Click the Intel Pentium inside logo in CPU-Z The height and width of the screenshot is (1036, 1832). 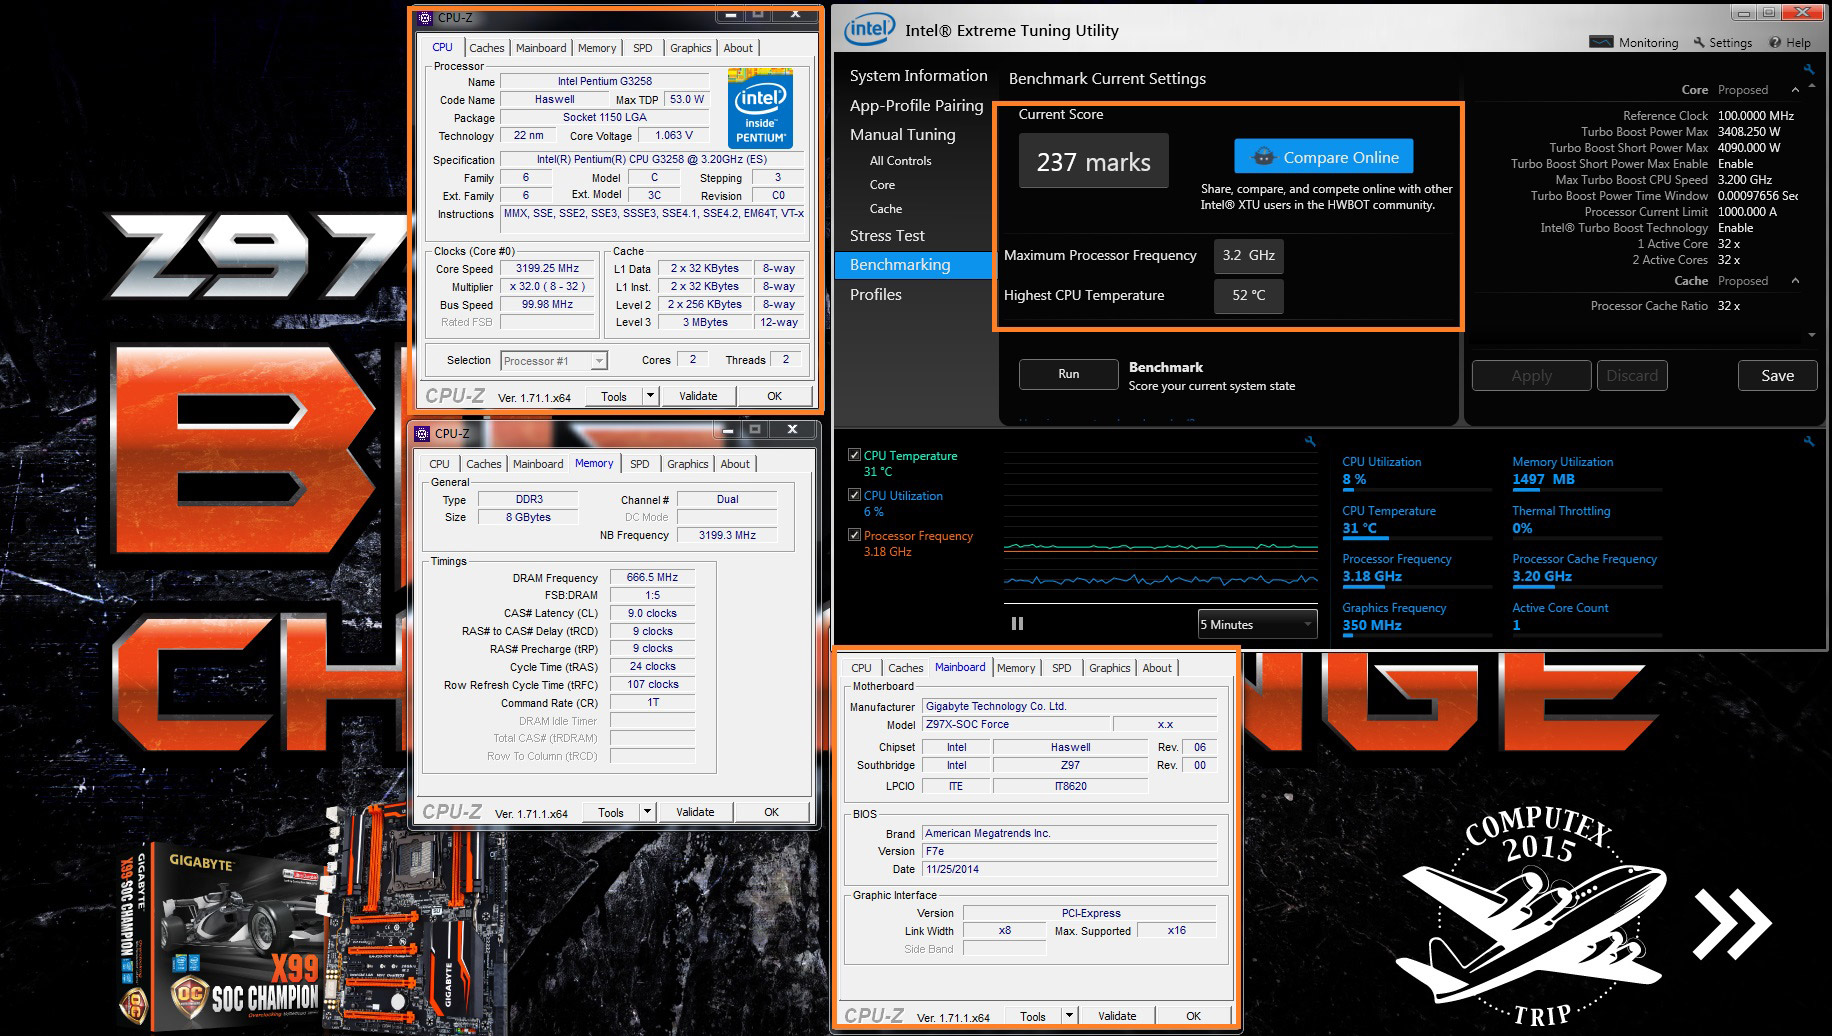(760, 108)
